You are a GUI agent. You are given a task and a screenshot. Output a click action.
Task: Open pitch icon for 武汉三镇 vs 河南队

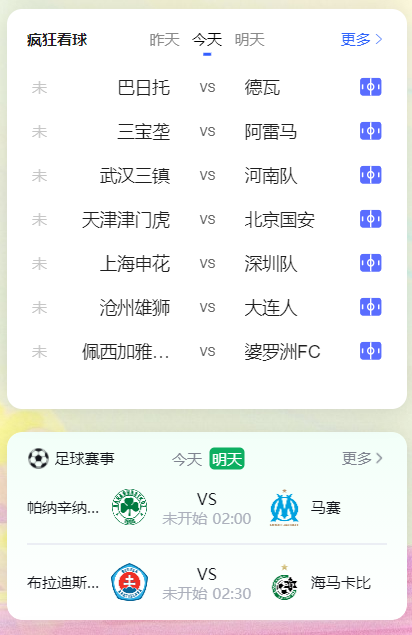pyautogui.click(x=370, y=175)
